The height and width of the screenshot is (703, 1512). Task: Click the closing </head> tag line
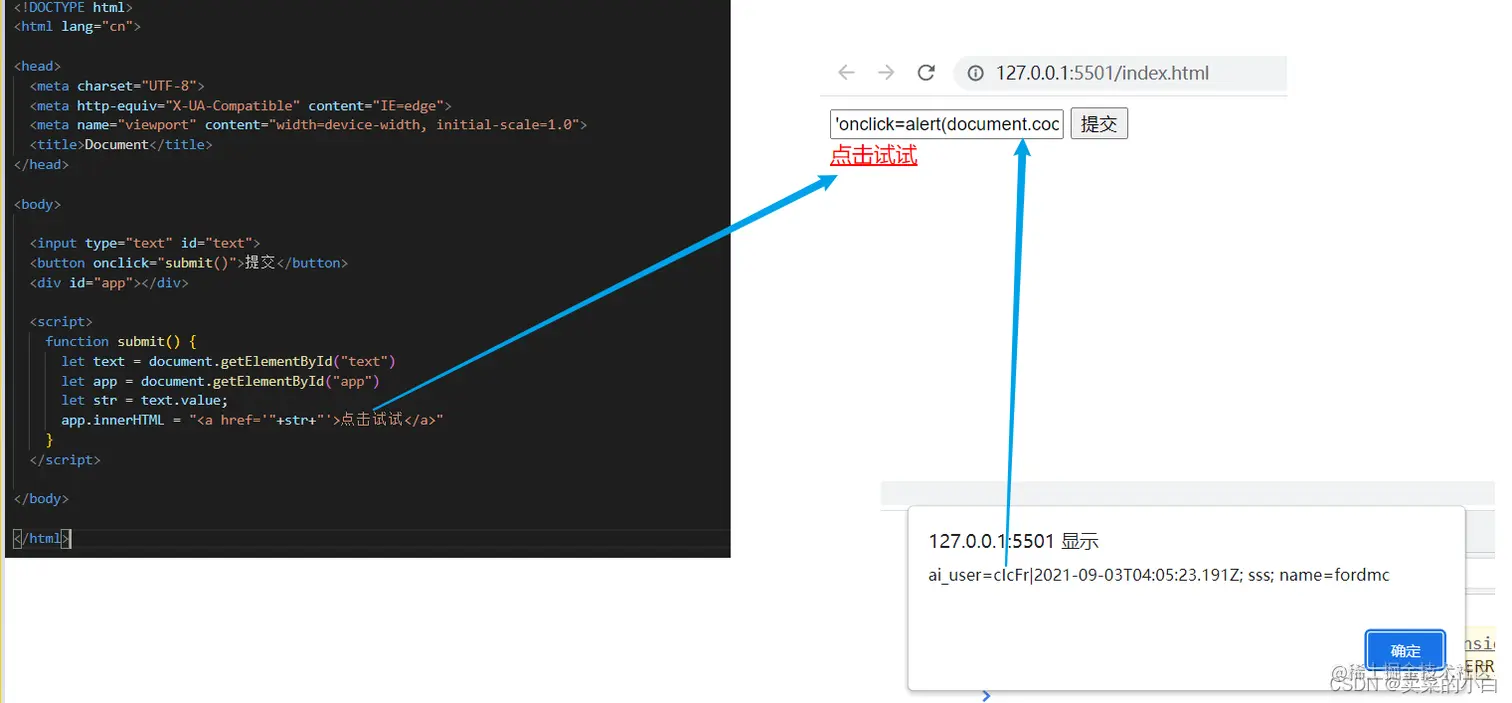pyautogui.click(x=41, y=164)
